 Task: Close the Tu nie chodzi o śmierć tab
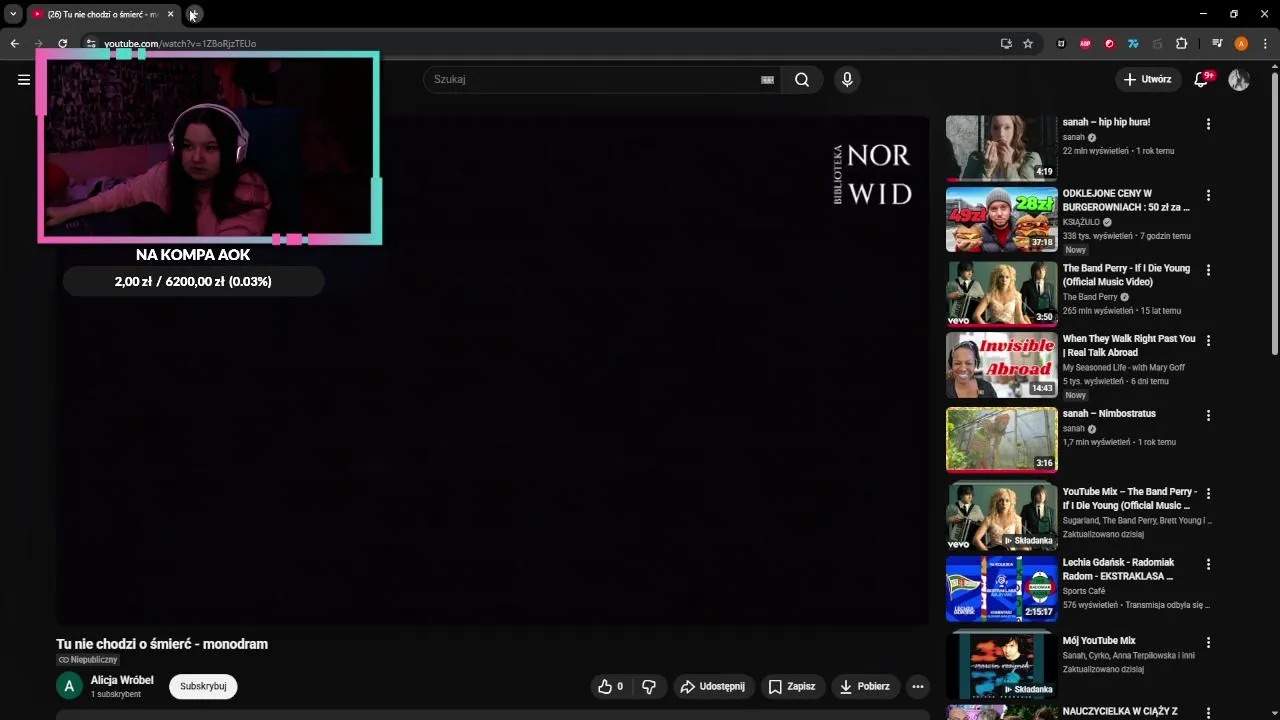[170, 14]
